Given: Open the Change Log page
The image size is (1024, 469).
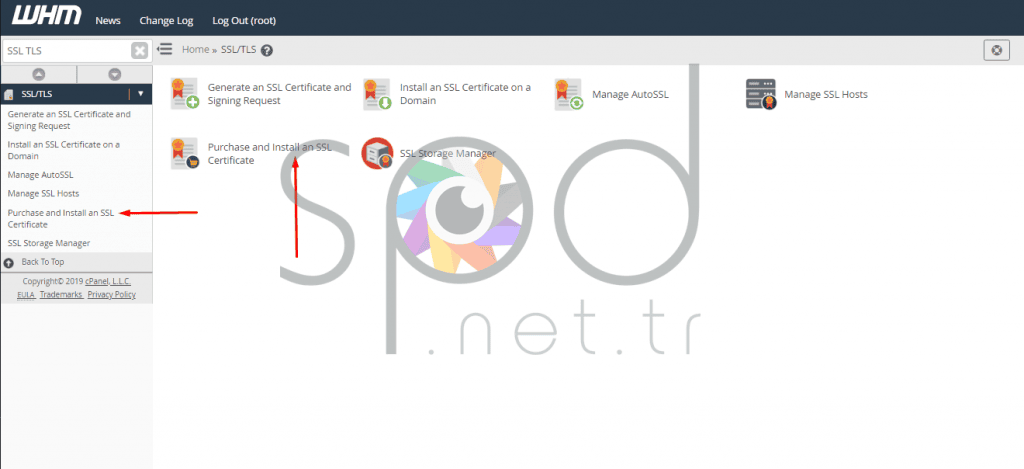Looking at the screenshot, I should (x=166, y=20).
